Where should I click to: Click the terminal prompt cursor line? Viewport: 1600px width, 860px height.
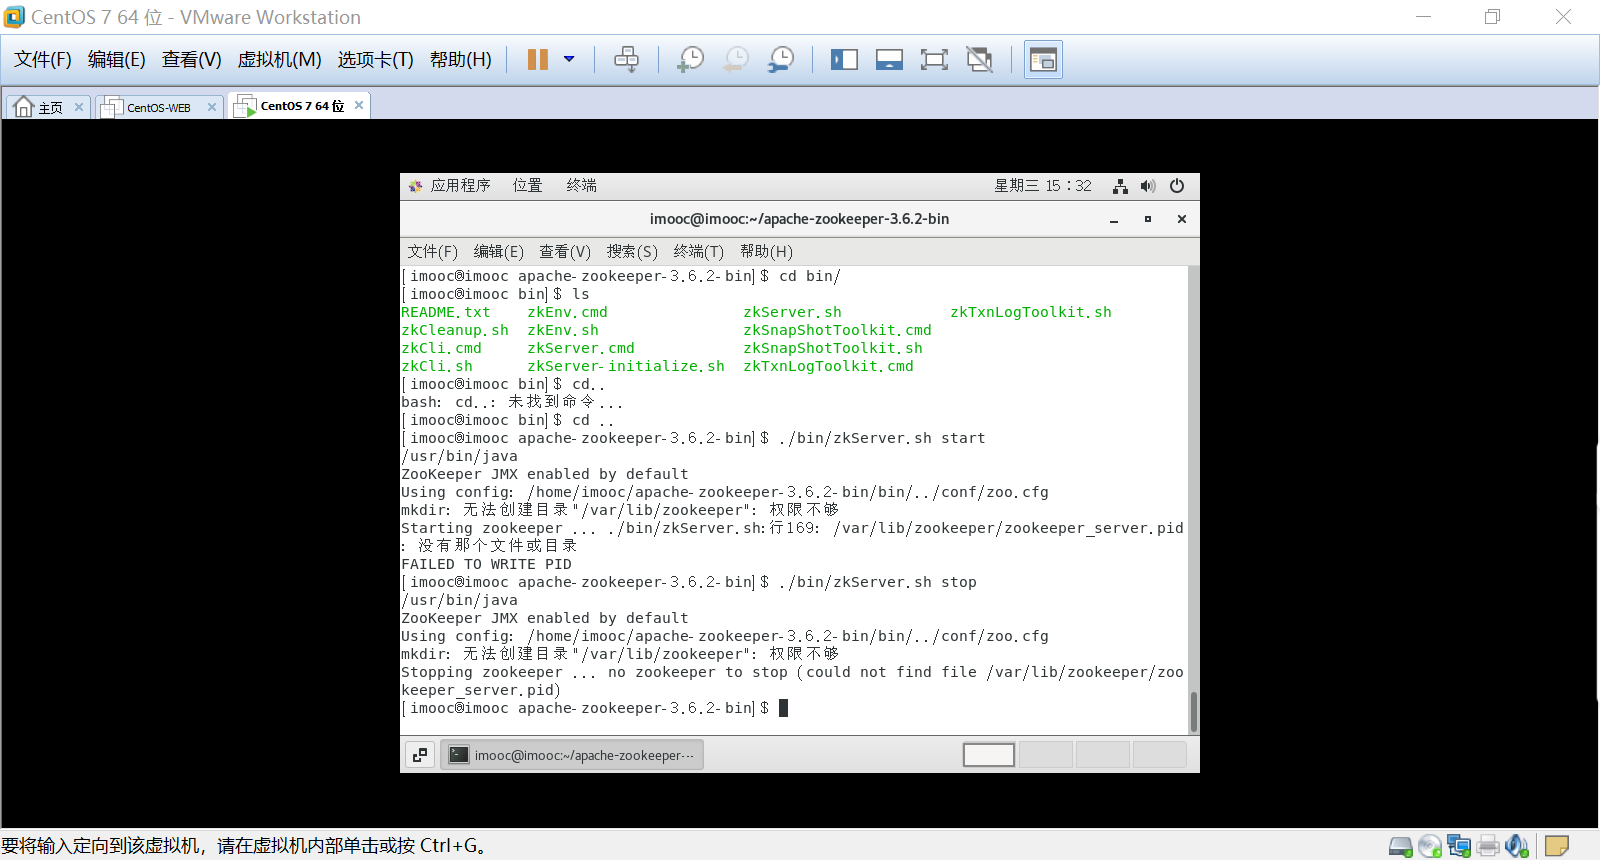point(595,708)
